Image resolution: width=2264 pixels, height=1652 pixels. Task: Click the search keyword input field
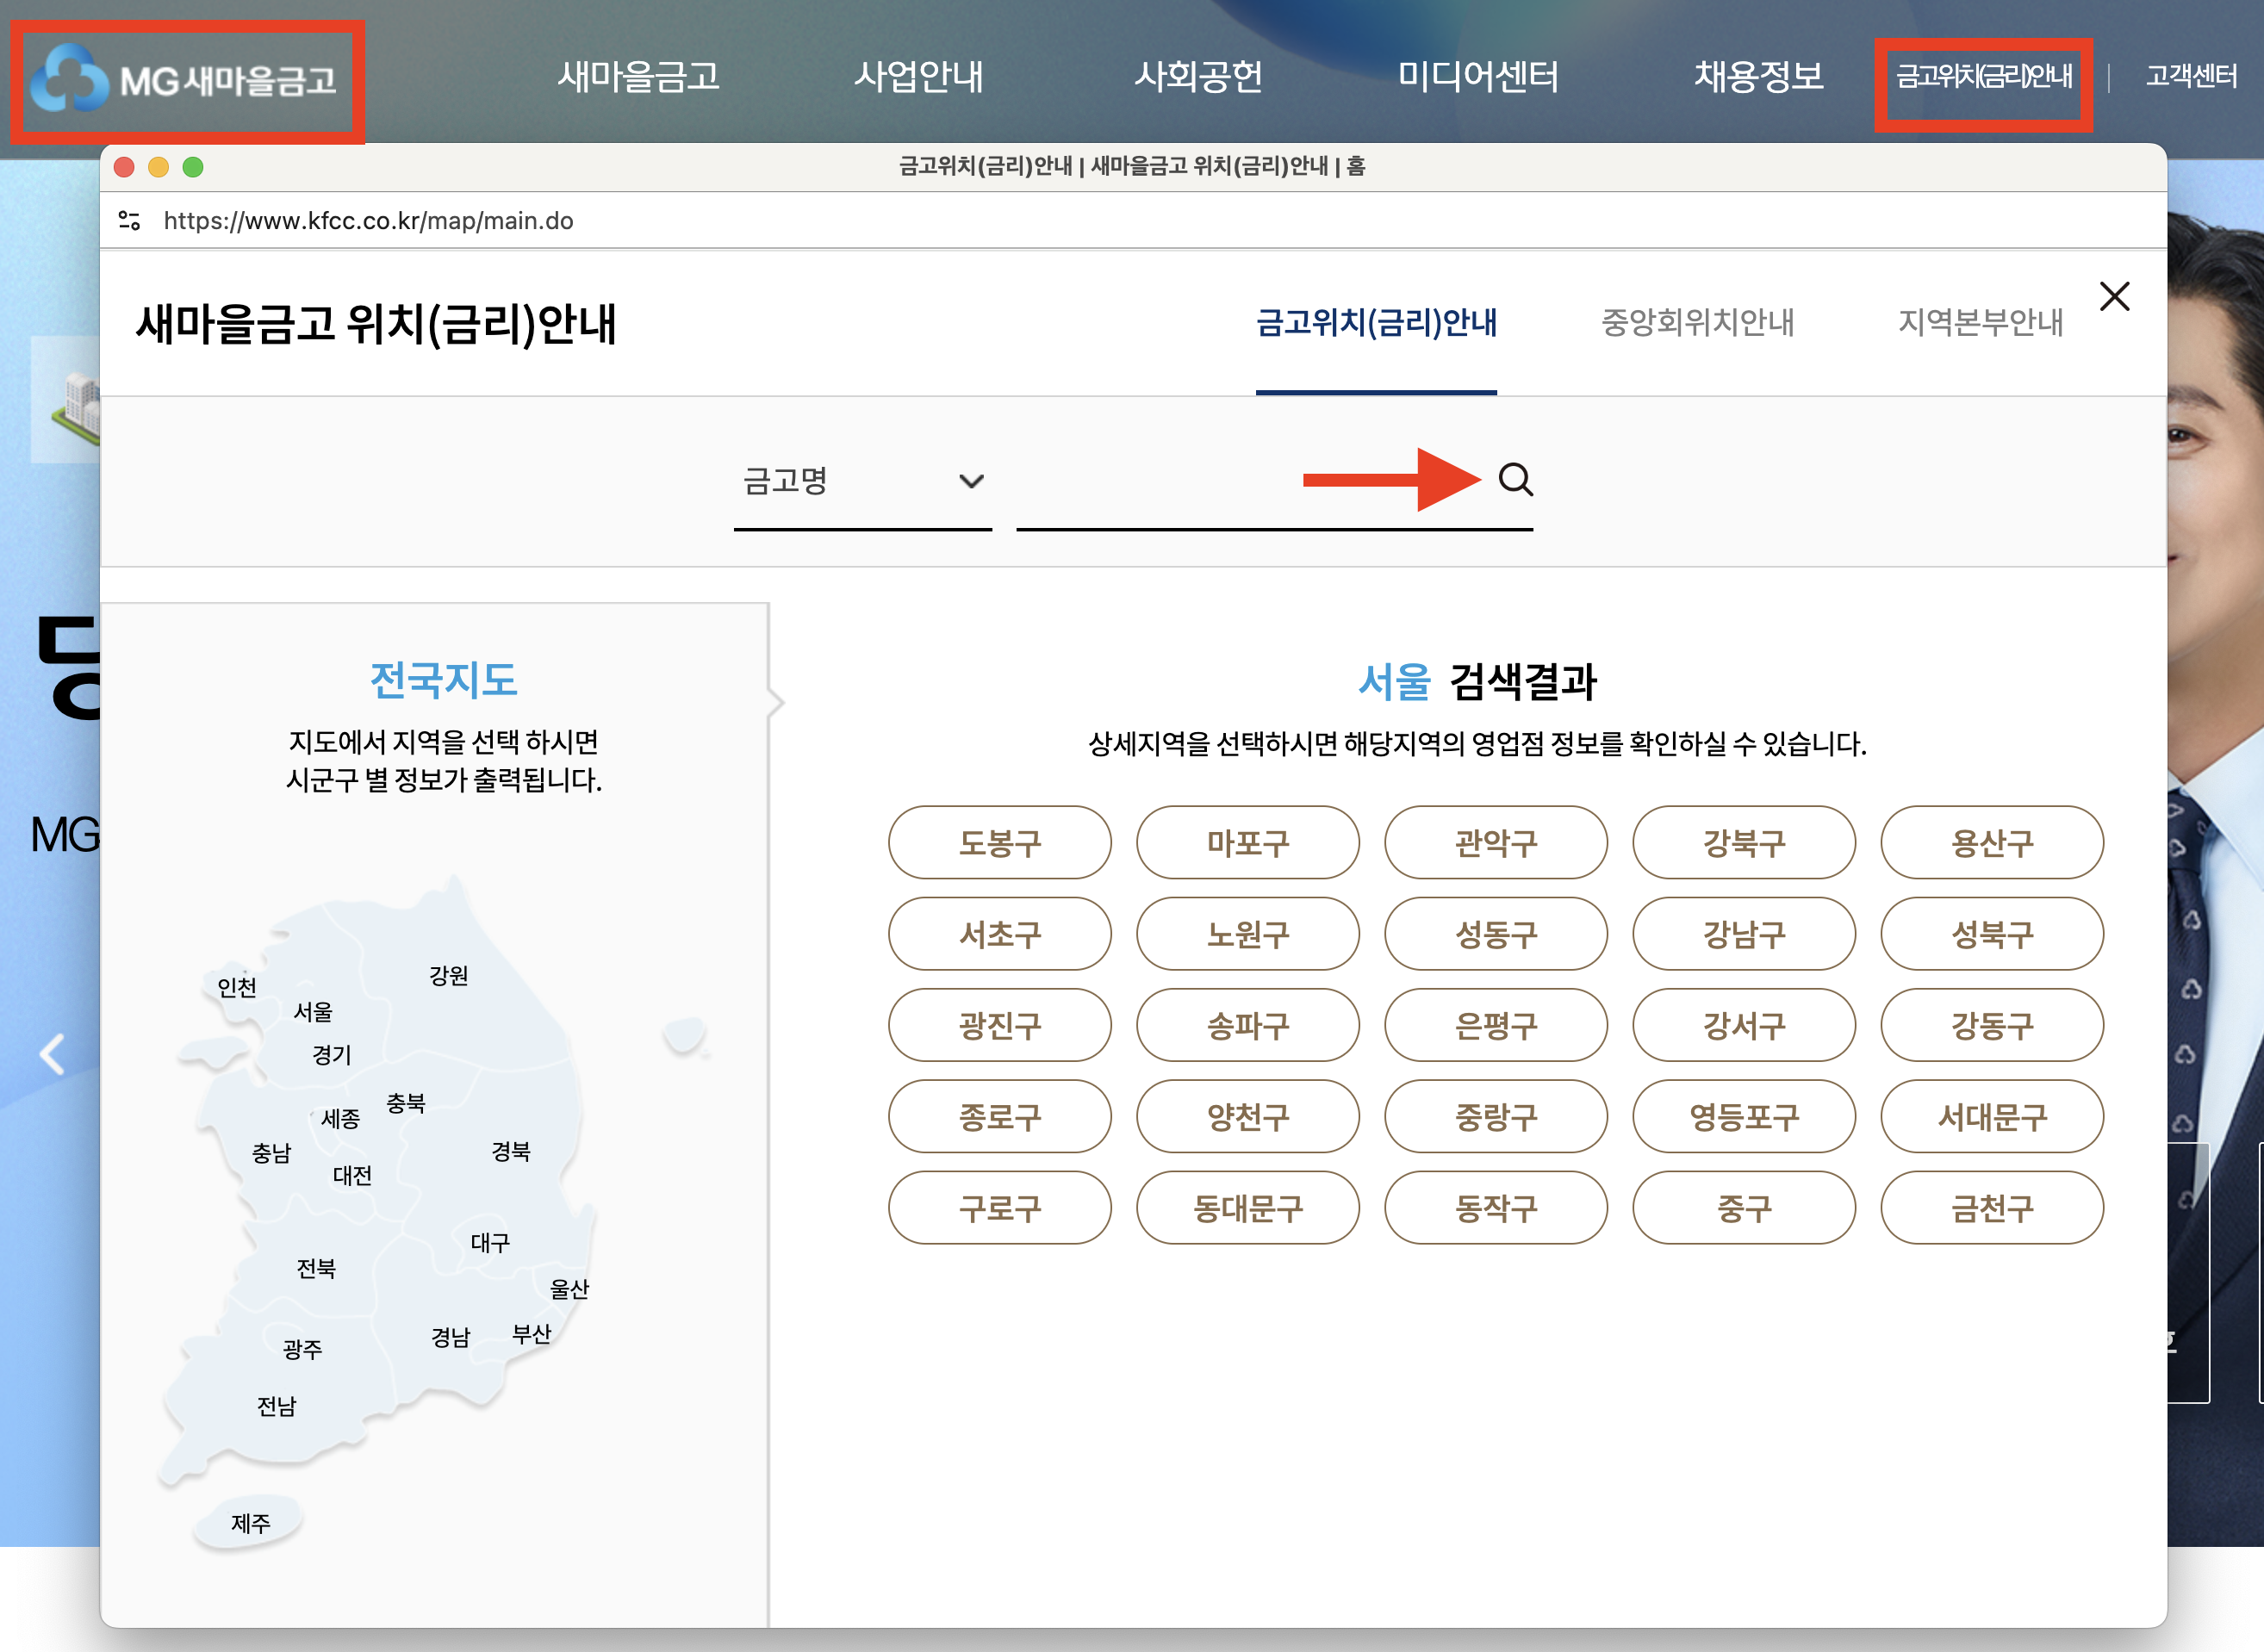pos(1250,481)
